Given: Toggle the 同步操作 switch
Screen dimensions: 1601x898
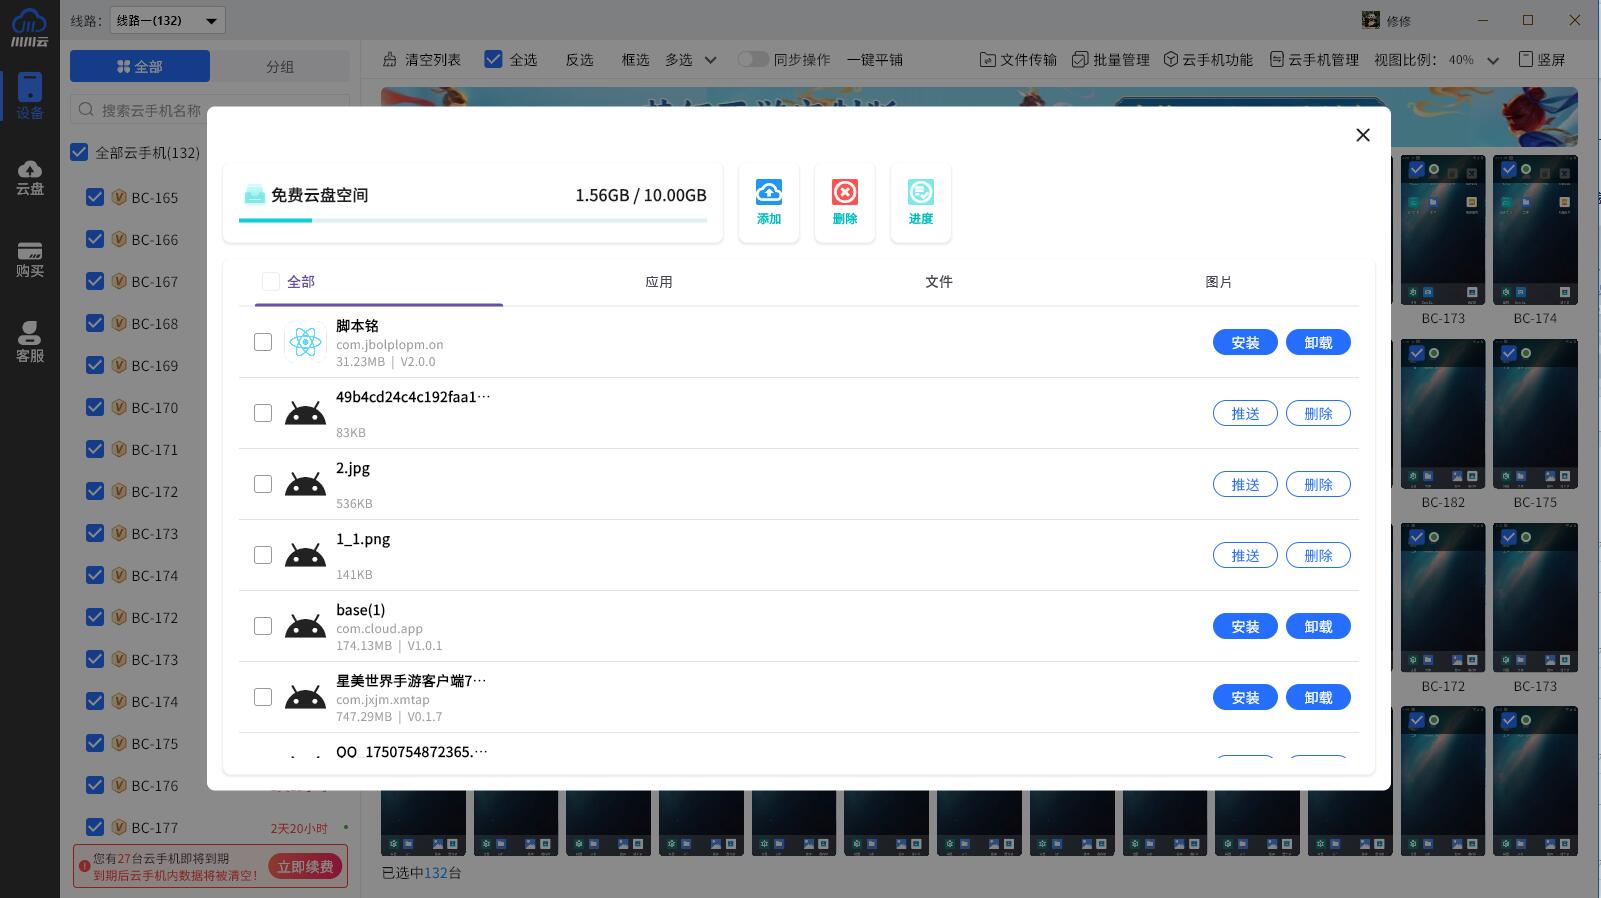Looking at the screenshot, I should tap(753, 60).
